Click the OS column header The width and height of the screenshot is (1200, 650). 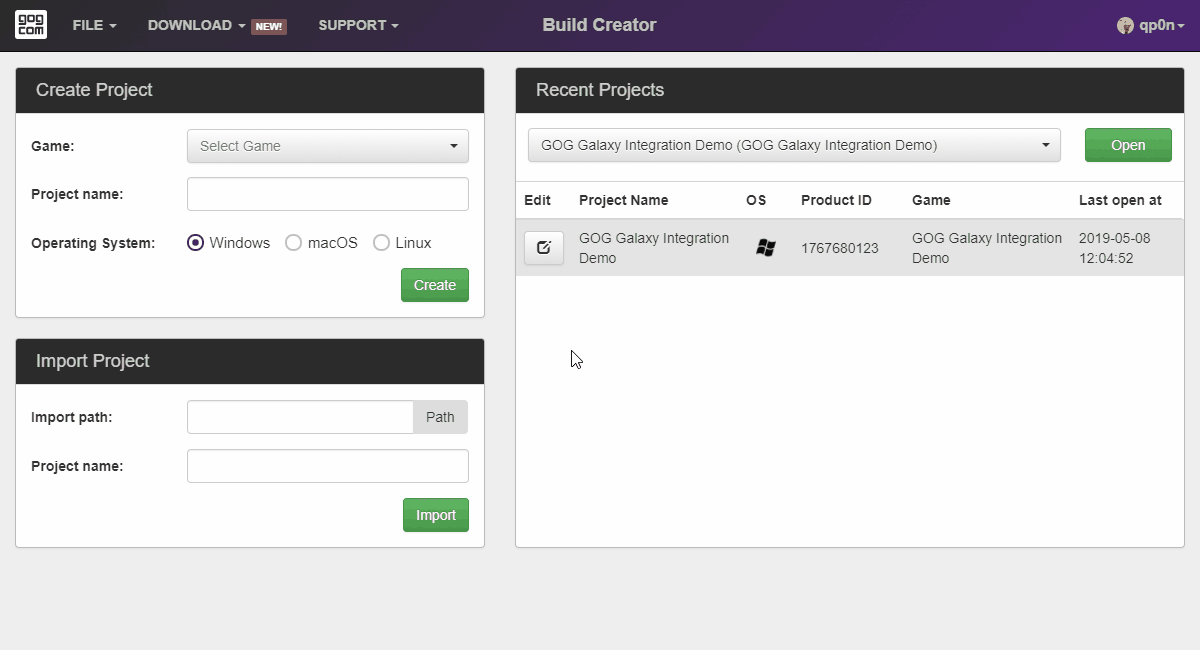pyautogui.click(x=756, y=200)
